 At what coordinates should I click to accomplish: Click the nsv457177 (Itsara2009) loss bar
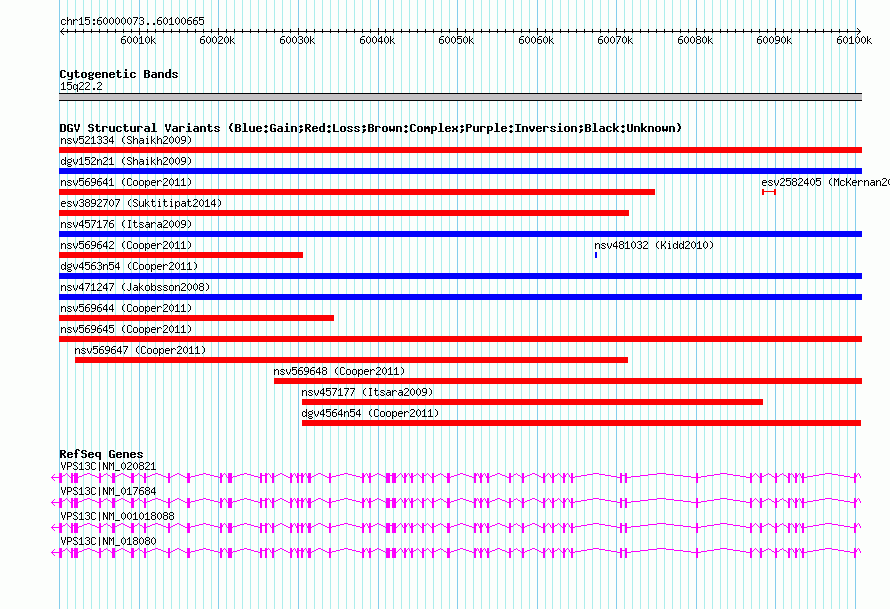(x=532, y=402)
